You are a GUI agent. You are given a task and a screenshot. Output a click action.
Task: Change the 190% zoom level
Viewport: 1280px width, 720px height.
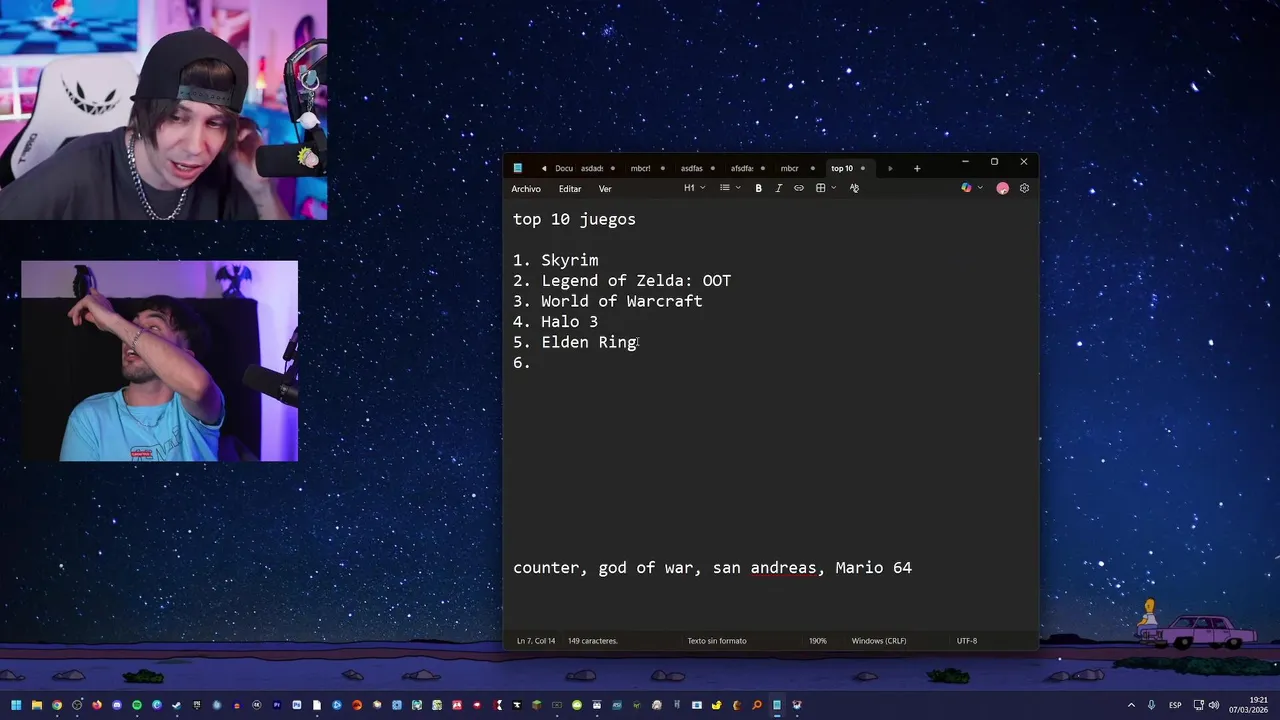point(818,641)
